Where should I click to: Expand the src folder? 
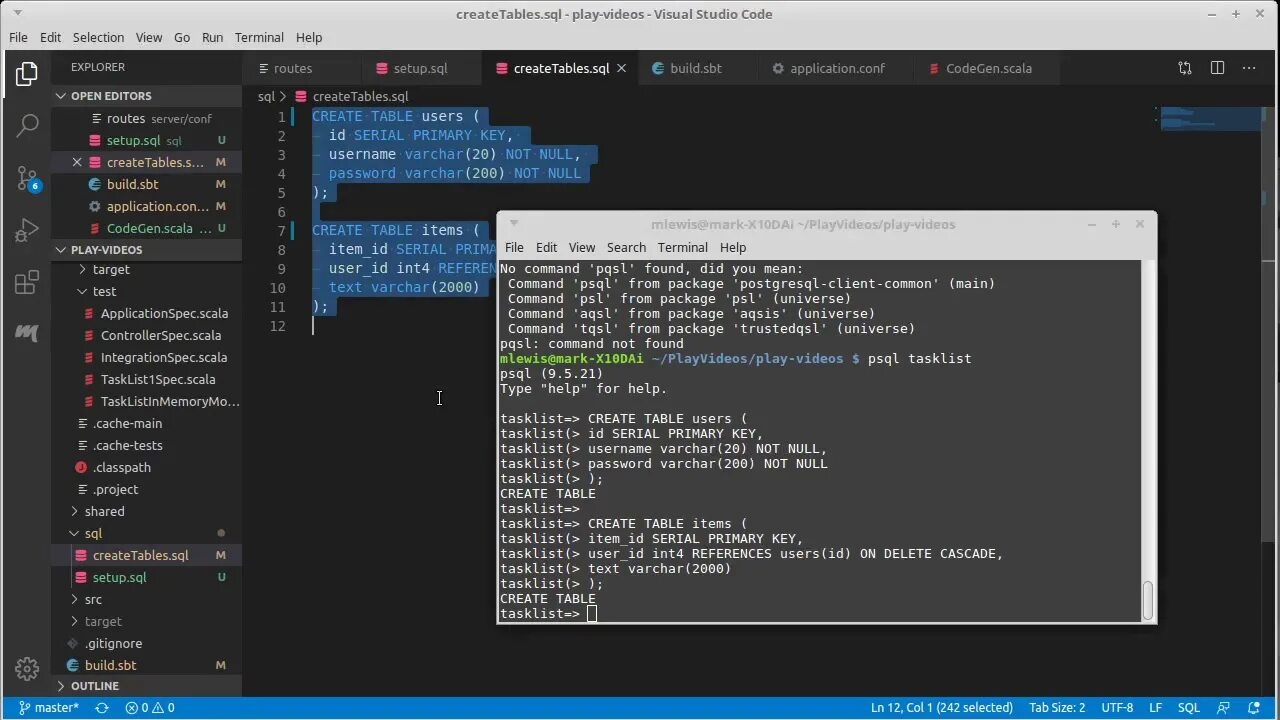tap(146, 599)
